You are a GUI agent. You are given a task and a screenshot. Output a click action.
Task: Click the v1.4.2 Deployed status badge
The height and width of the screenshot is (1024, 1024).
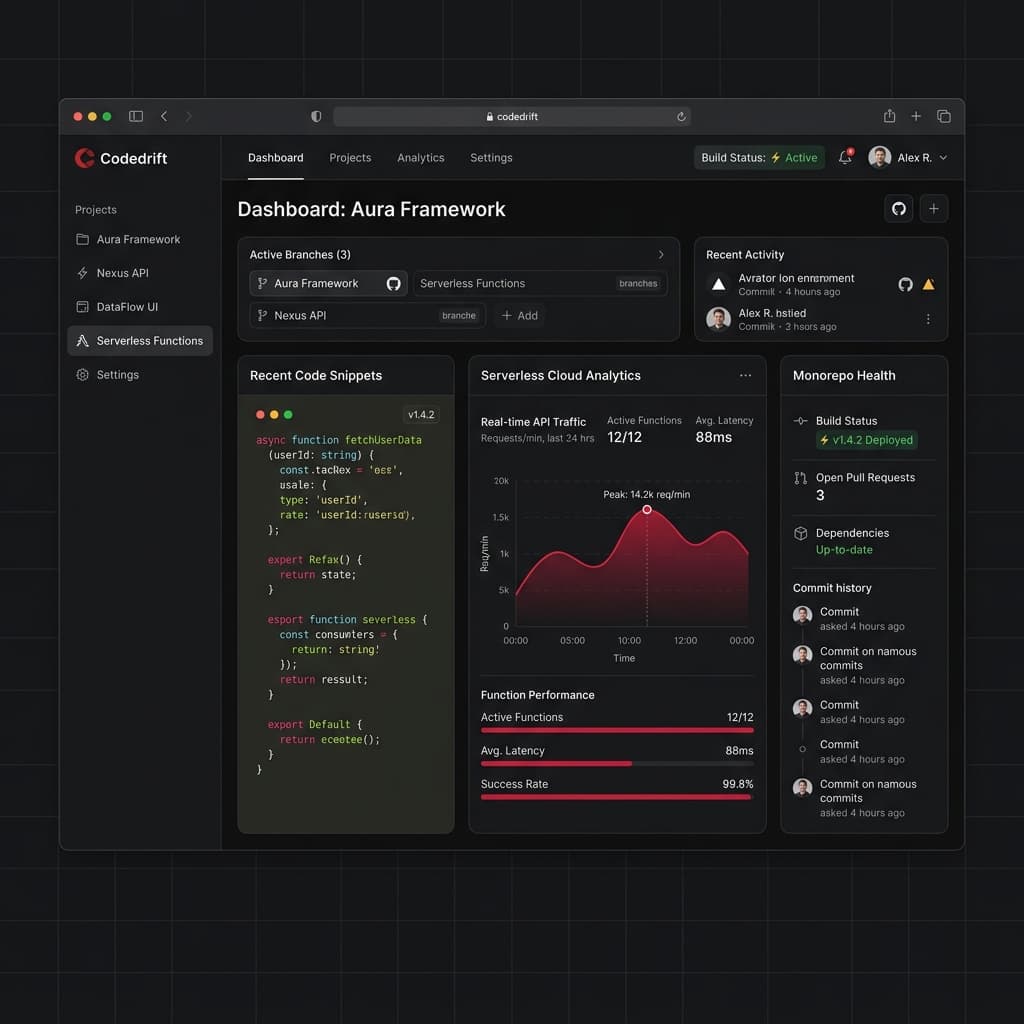pyautogui.click(x=867, y=440)
